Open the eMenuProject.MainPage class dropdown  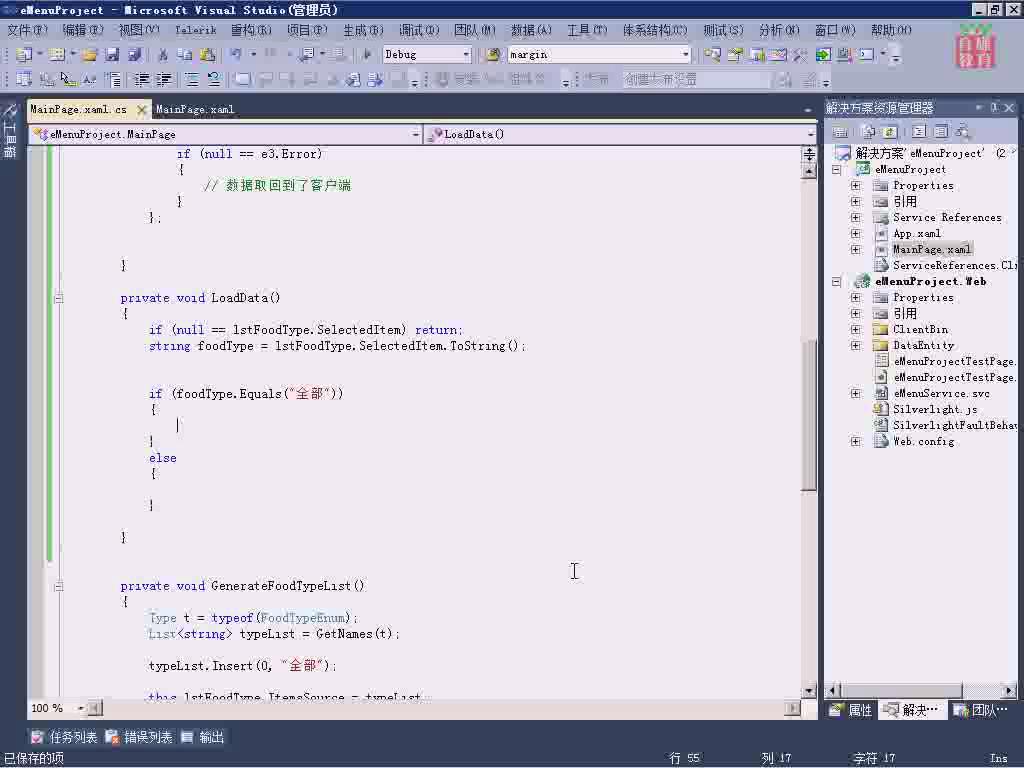415,135
